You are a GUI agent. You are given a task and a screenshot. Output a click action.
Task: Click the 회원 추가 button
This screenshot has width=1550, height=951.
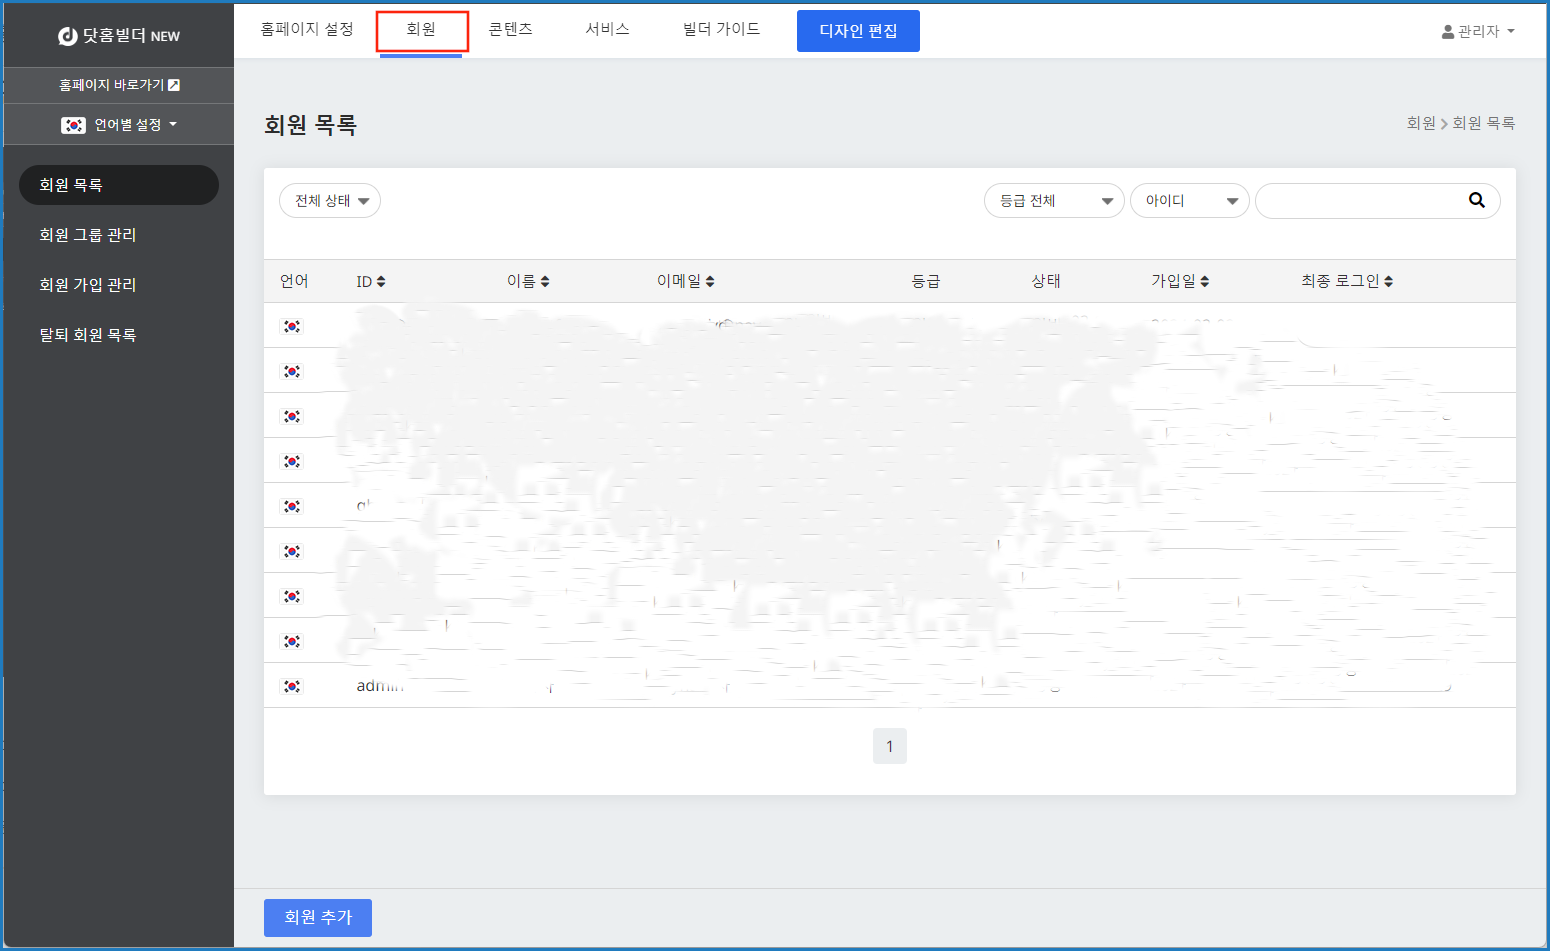click(x=318, y=917)
